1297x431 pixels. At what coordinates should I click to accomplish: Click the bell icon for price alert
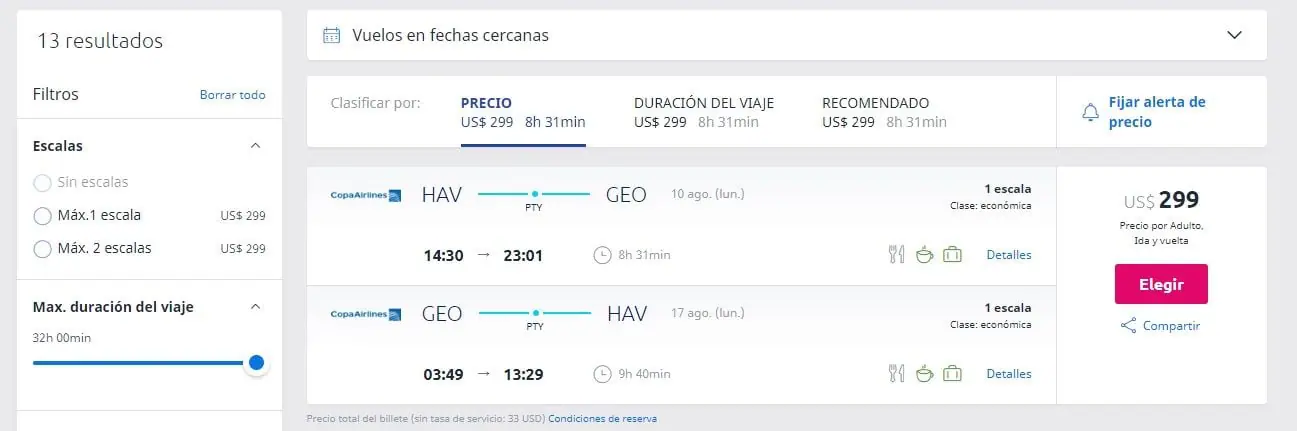point(1090,113)
